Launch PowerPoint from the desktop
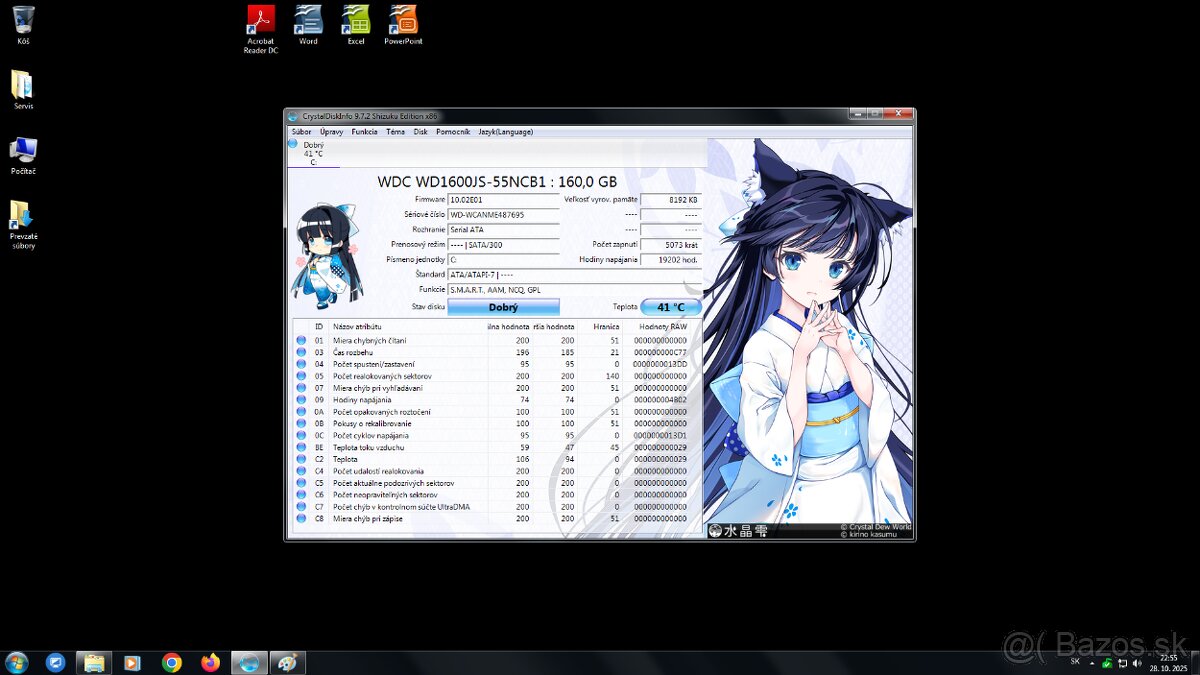 [x=403, y=20]
